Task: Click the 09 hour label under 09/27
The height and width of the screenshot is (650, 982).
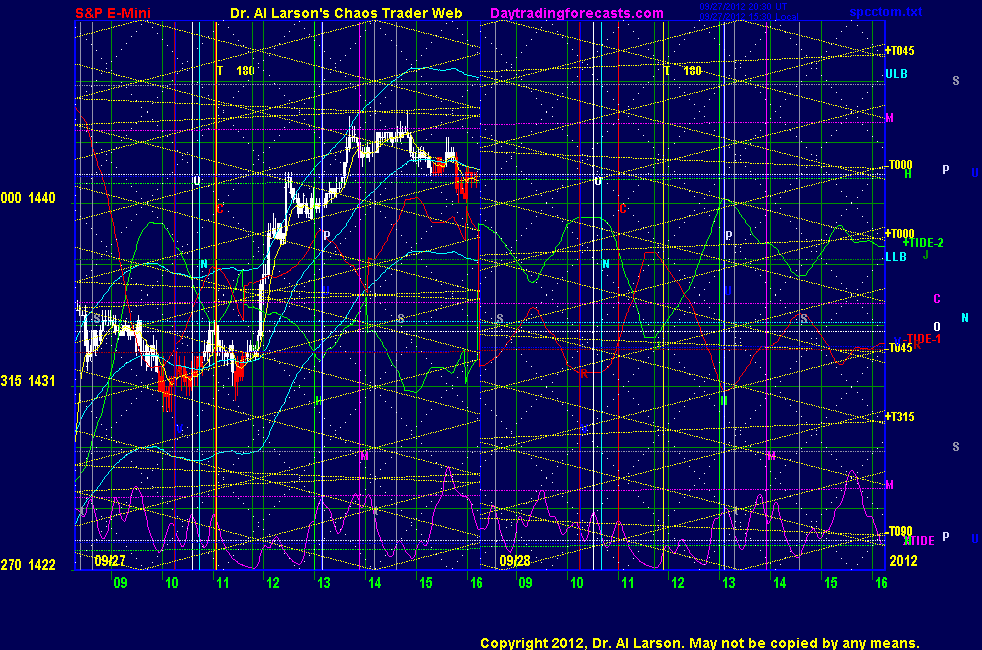Action: (x=120, y=583)
